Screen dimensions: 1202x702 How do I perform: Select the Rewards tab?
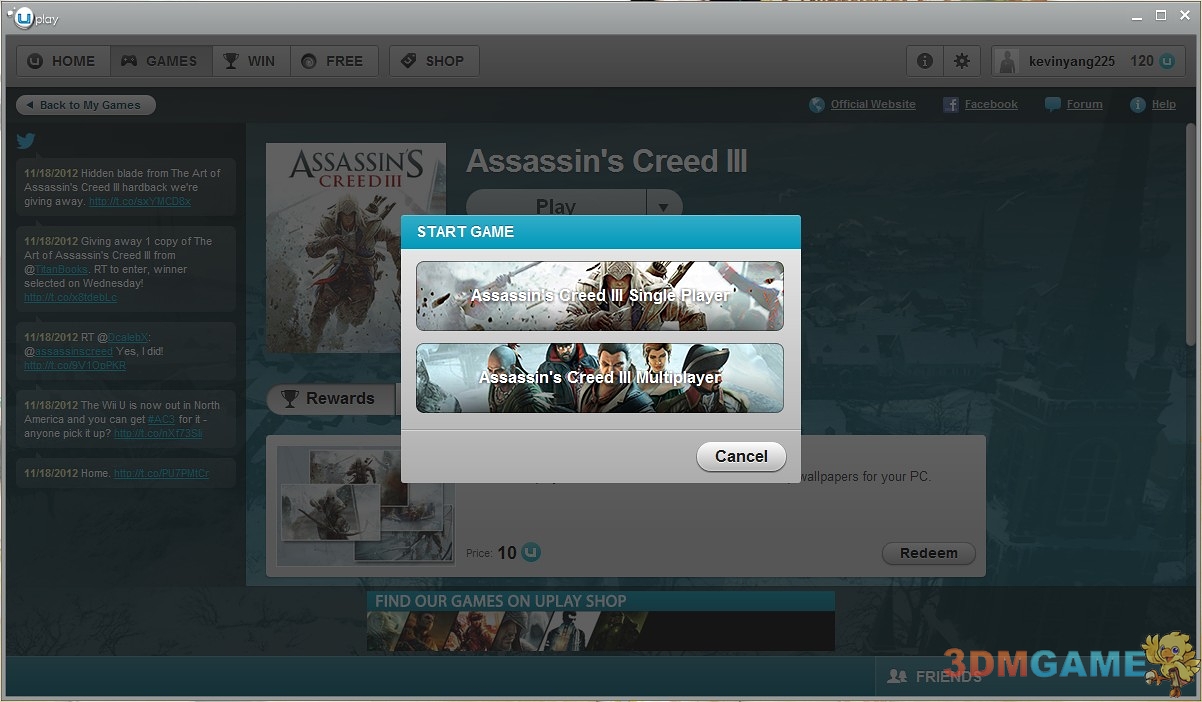[330, 398]
